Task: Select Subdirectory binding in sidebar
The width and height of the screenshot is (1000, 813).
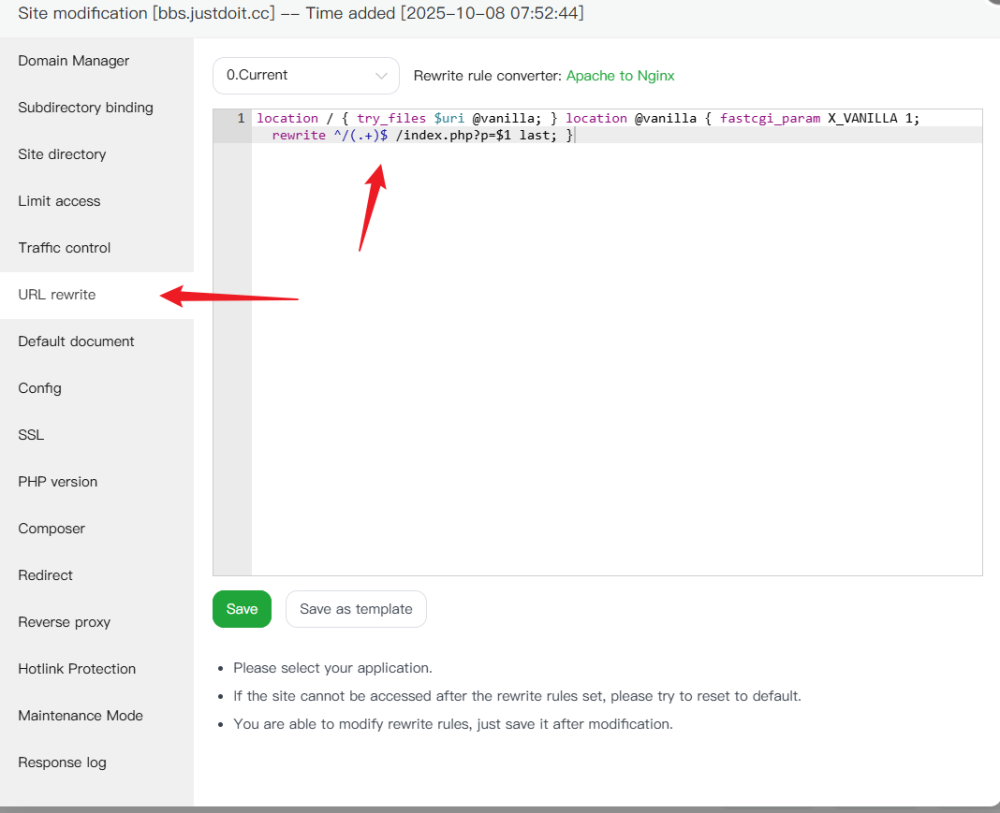Action: click(x=86, y=108)
